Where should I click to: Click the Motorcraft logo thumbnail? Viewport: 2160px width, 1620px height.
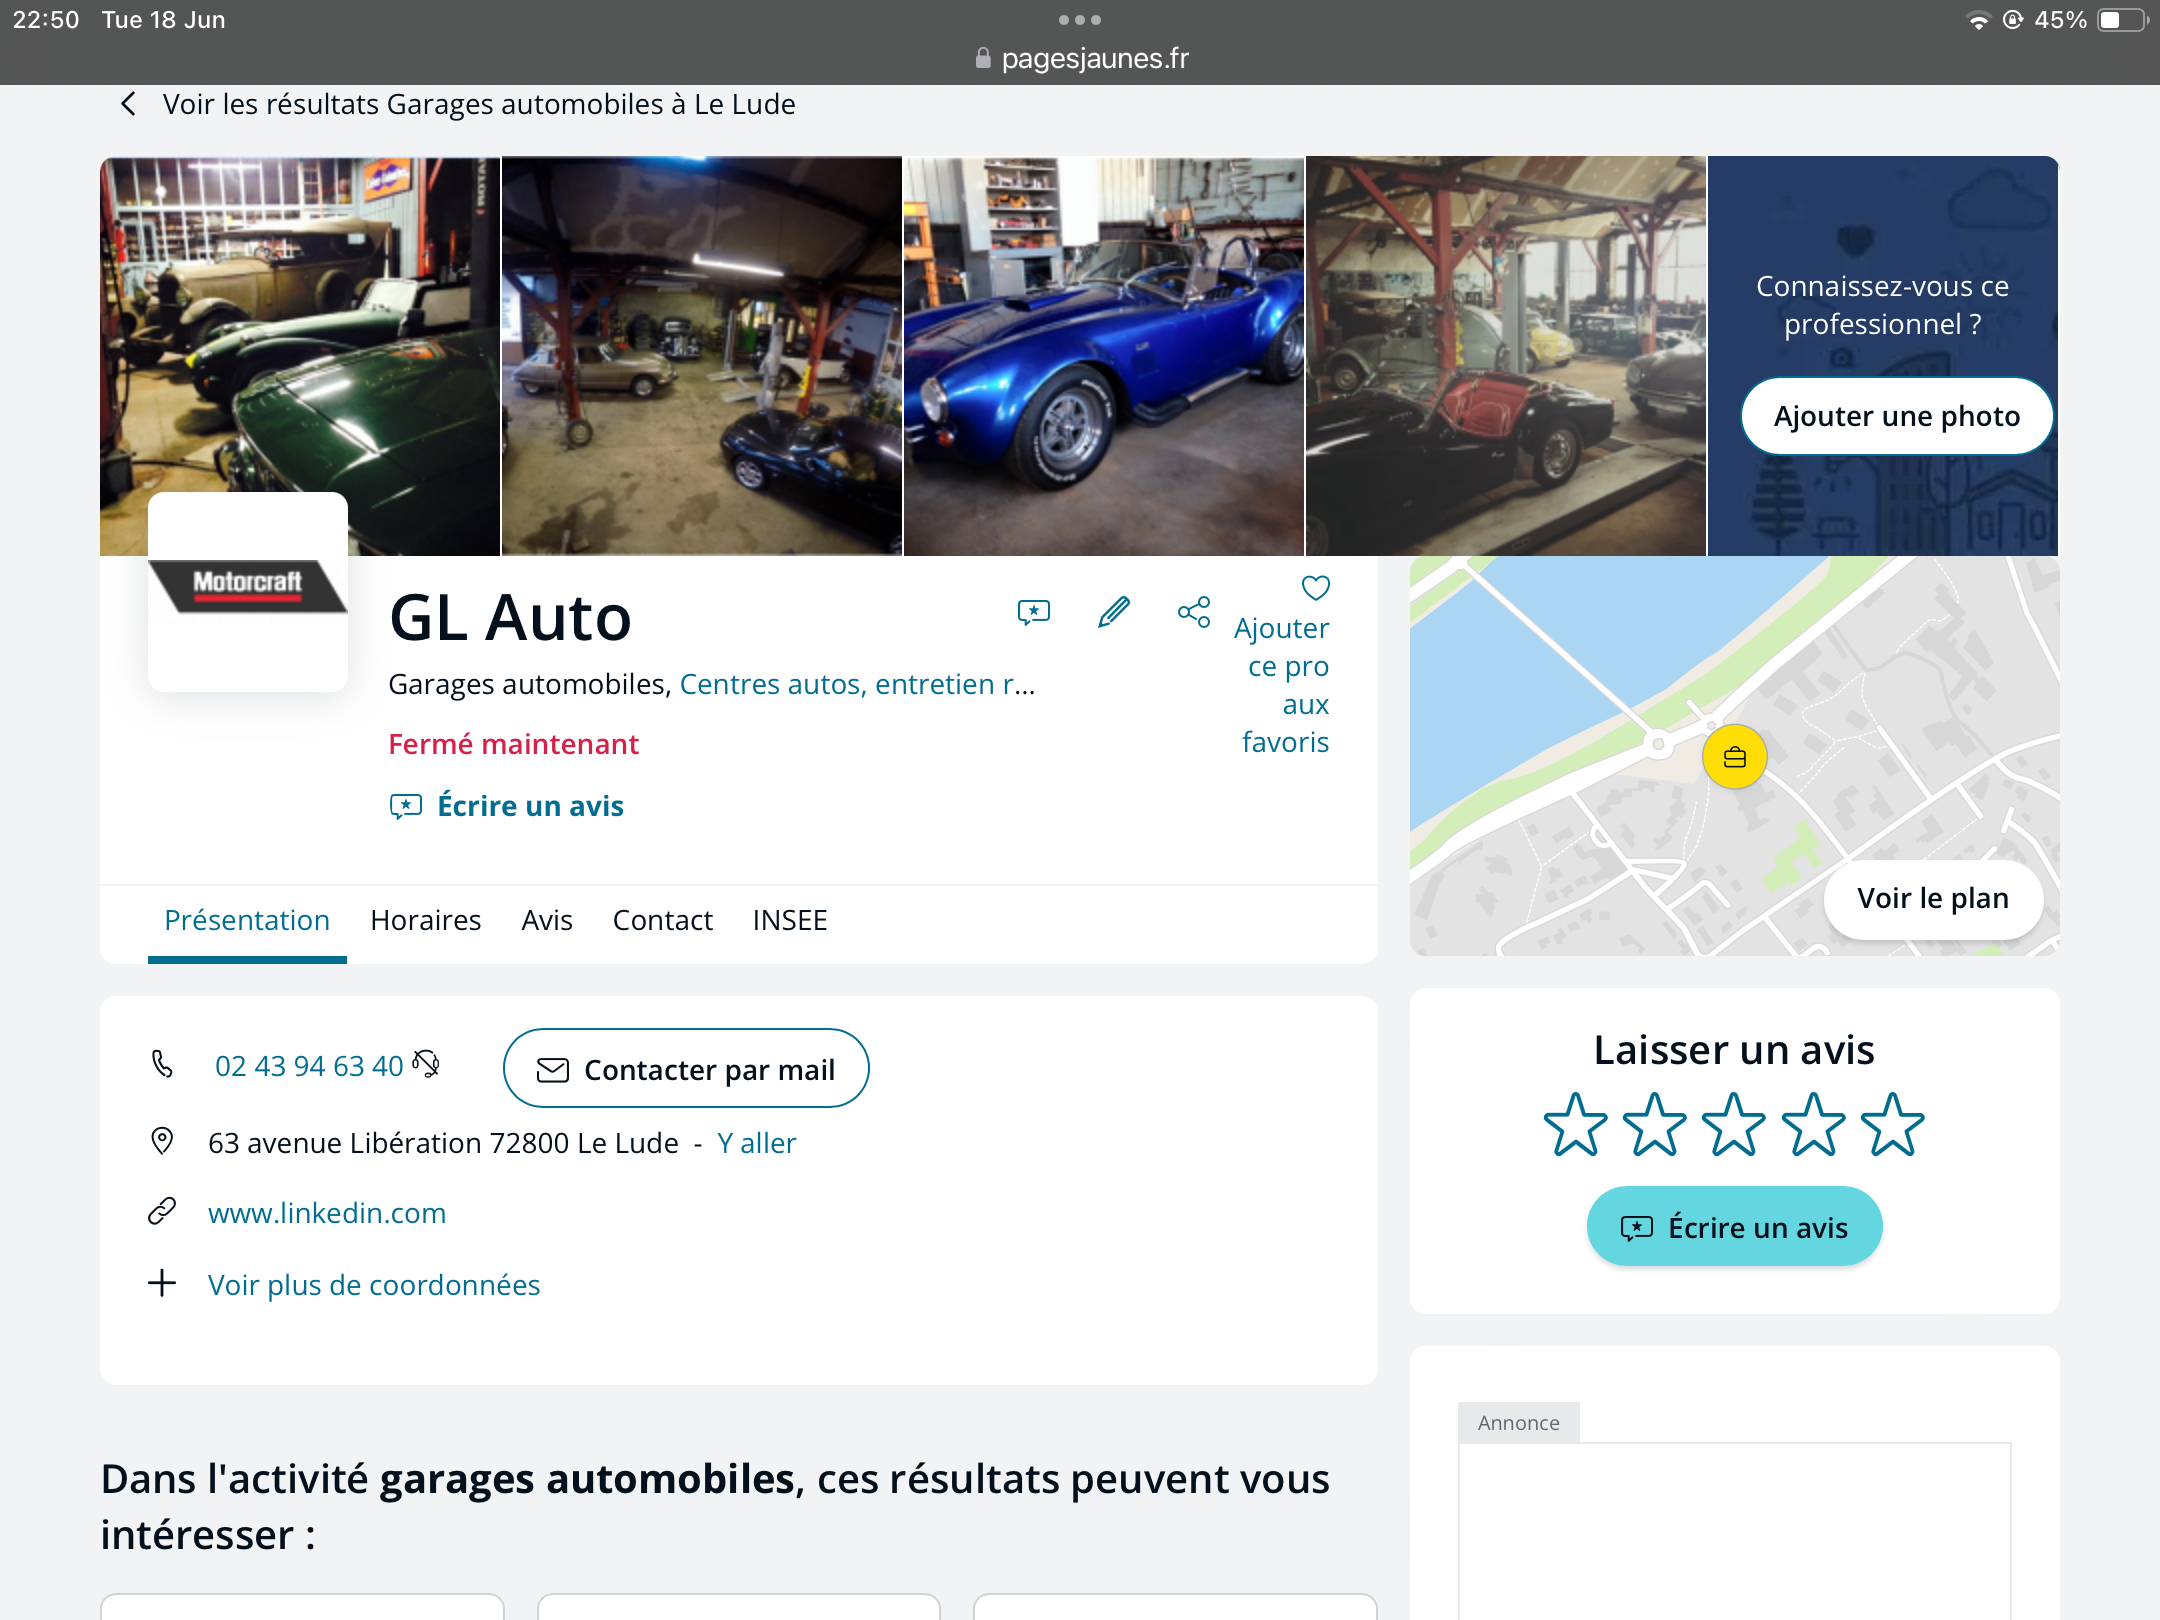pyautogui.click(x=247, y=590)
